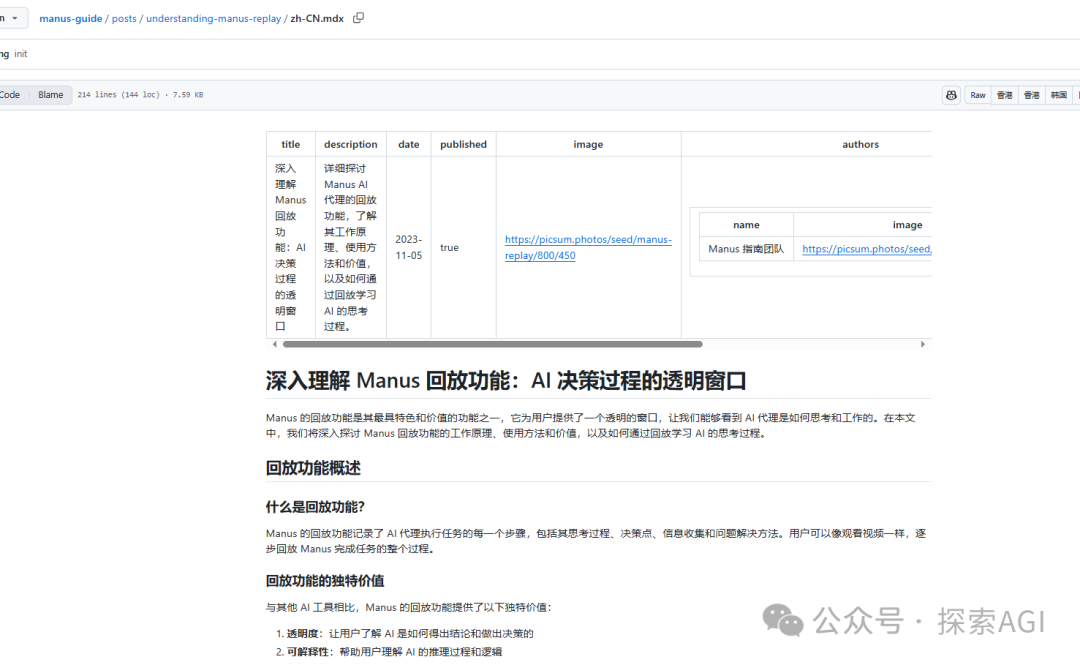This screenshot has width=1080, height=665.
Task: Open the understanding-manus-replay folder breadcrumb
Action: (212, 18)
